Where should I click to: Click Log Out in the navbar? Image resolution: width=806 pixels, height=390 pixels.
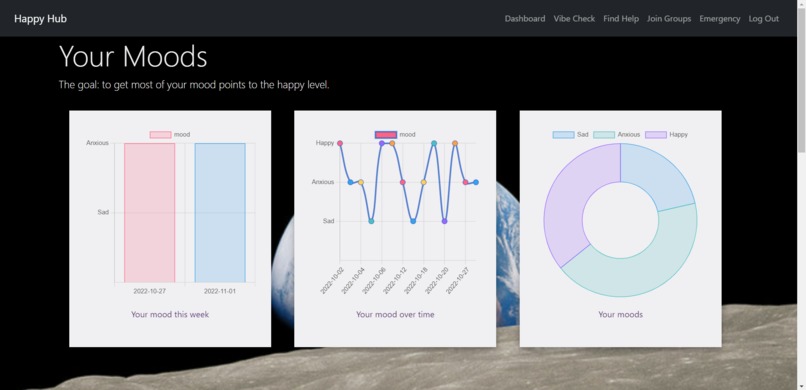pos(763,18)
